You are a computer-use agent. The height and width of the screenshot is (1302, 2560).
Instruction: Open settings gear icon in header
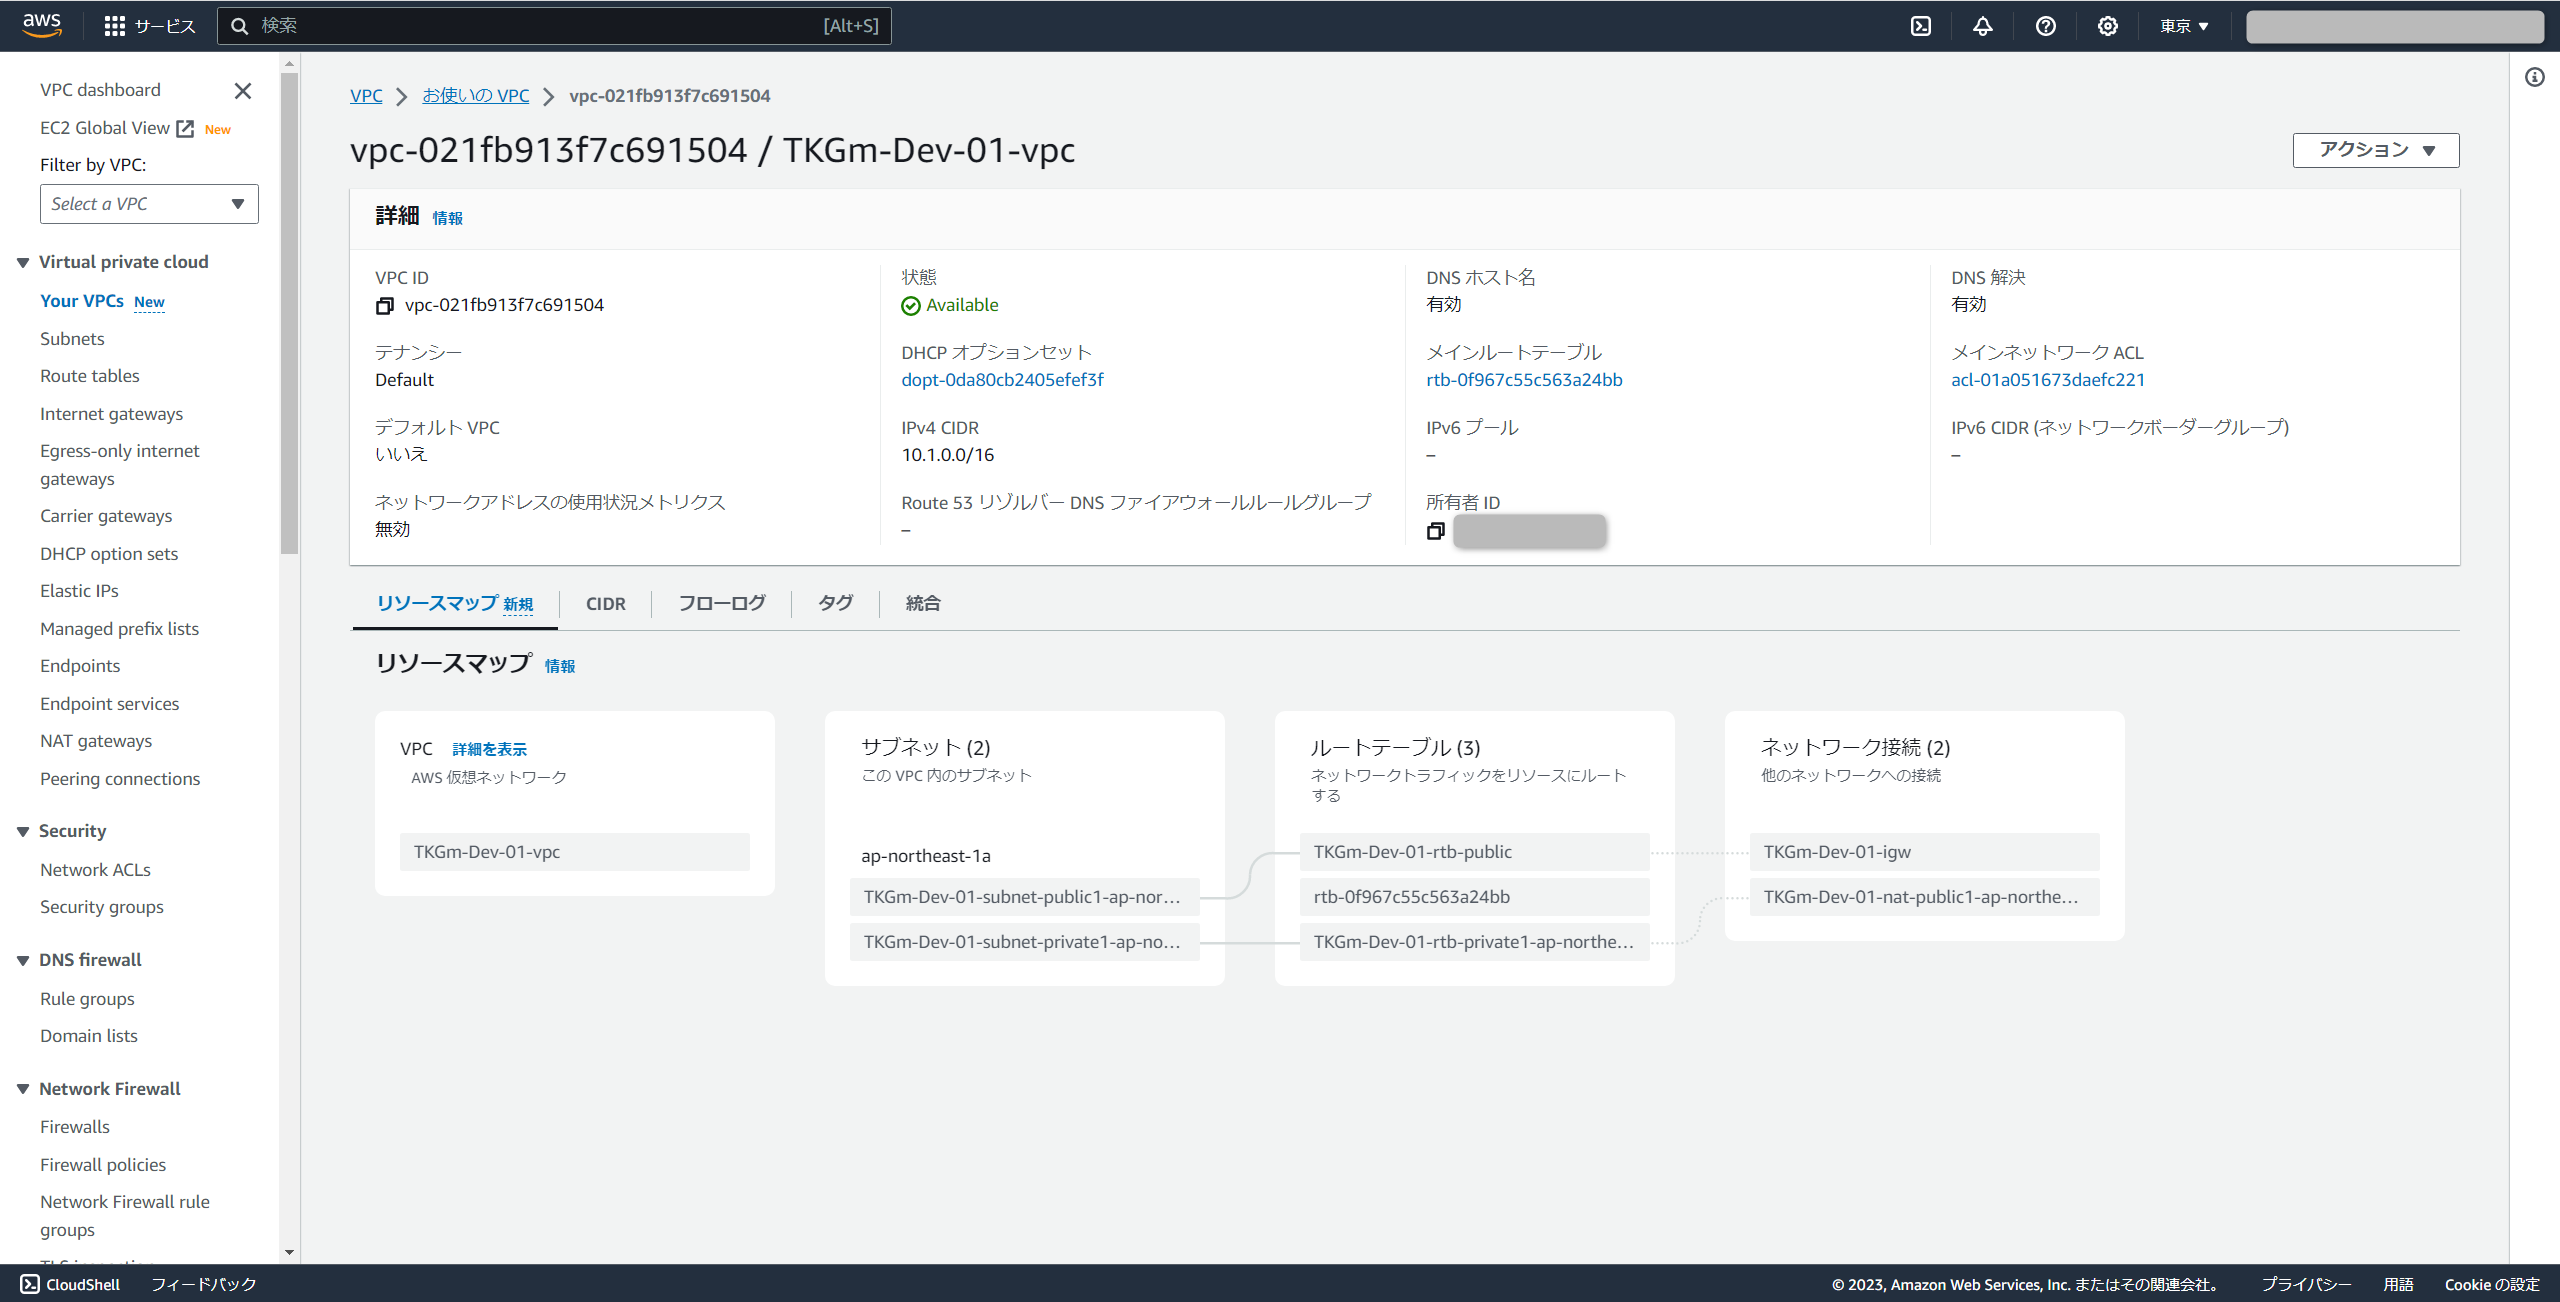2107,26
